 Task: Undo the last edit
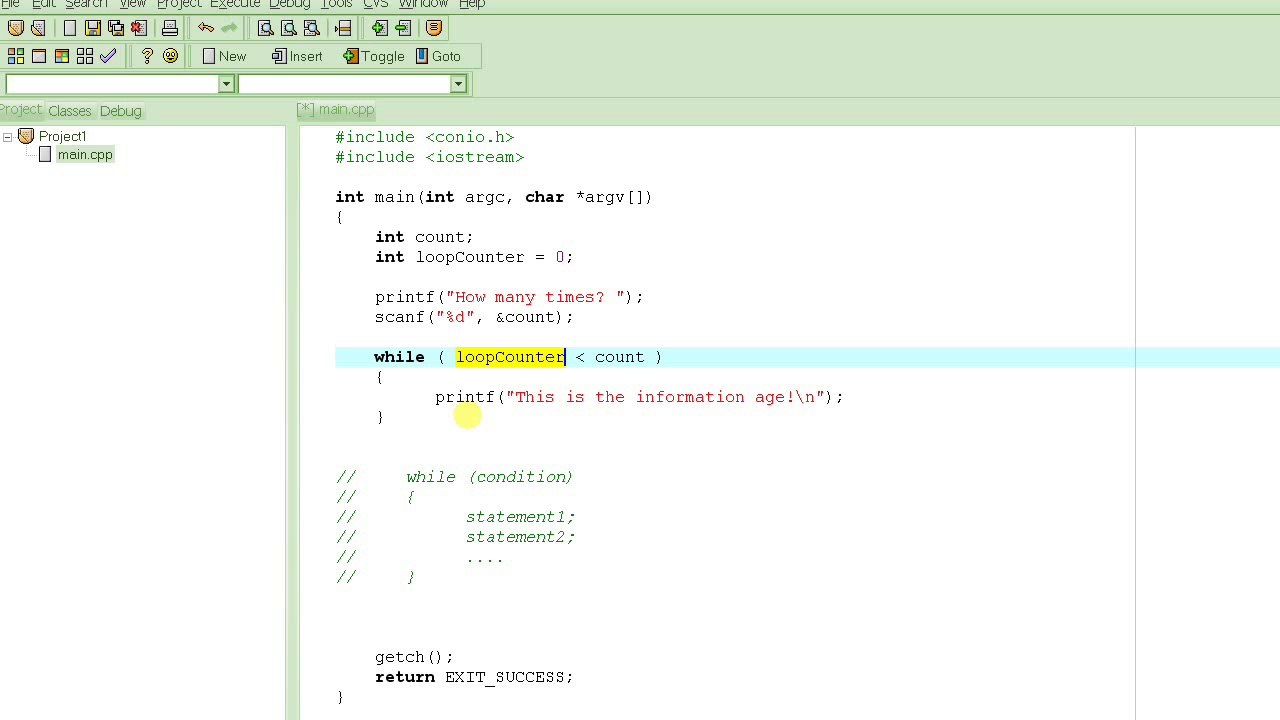tap(206, 28)
